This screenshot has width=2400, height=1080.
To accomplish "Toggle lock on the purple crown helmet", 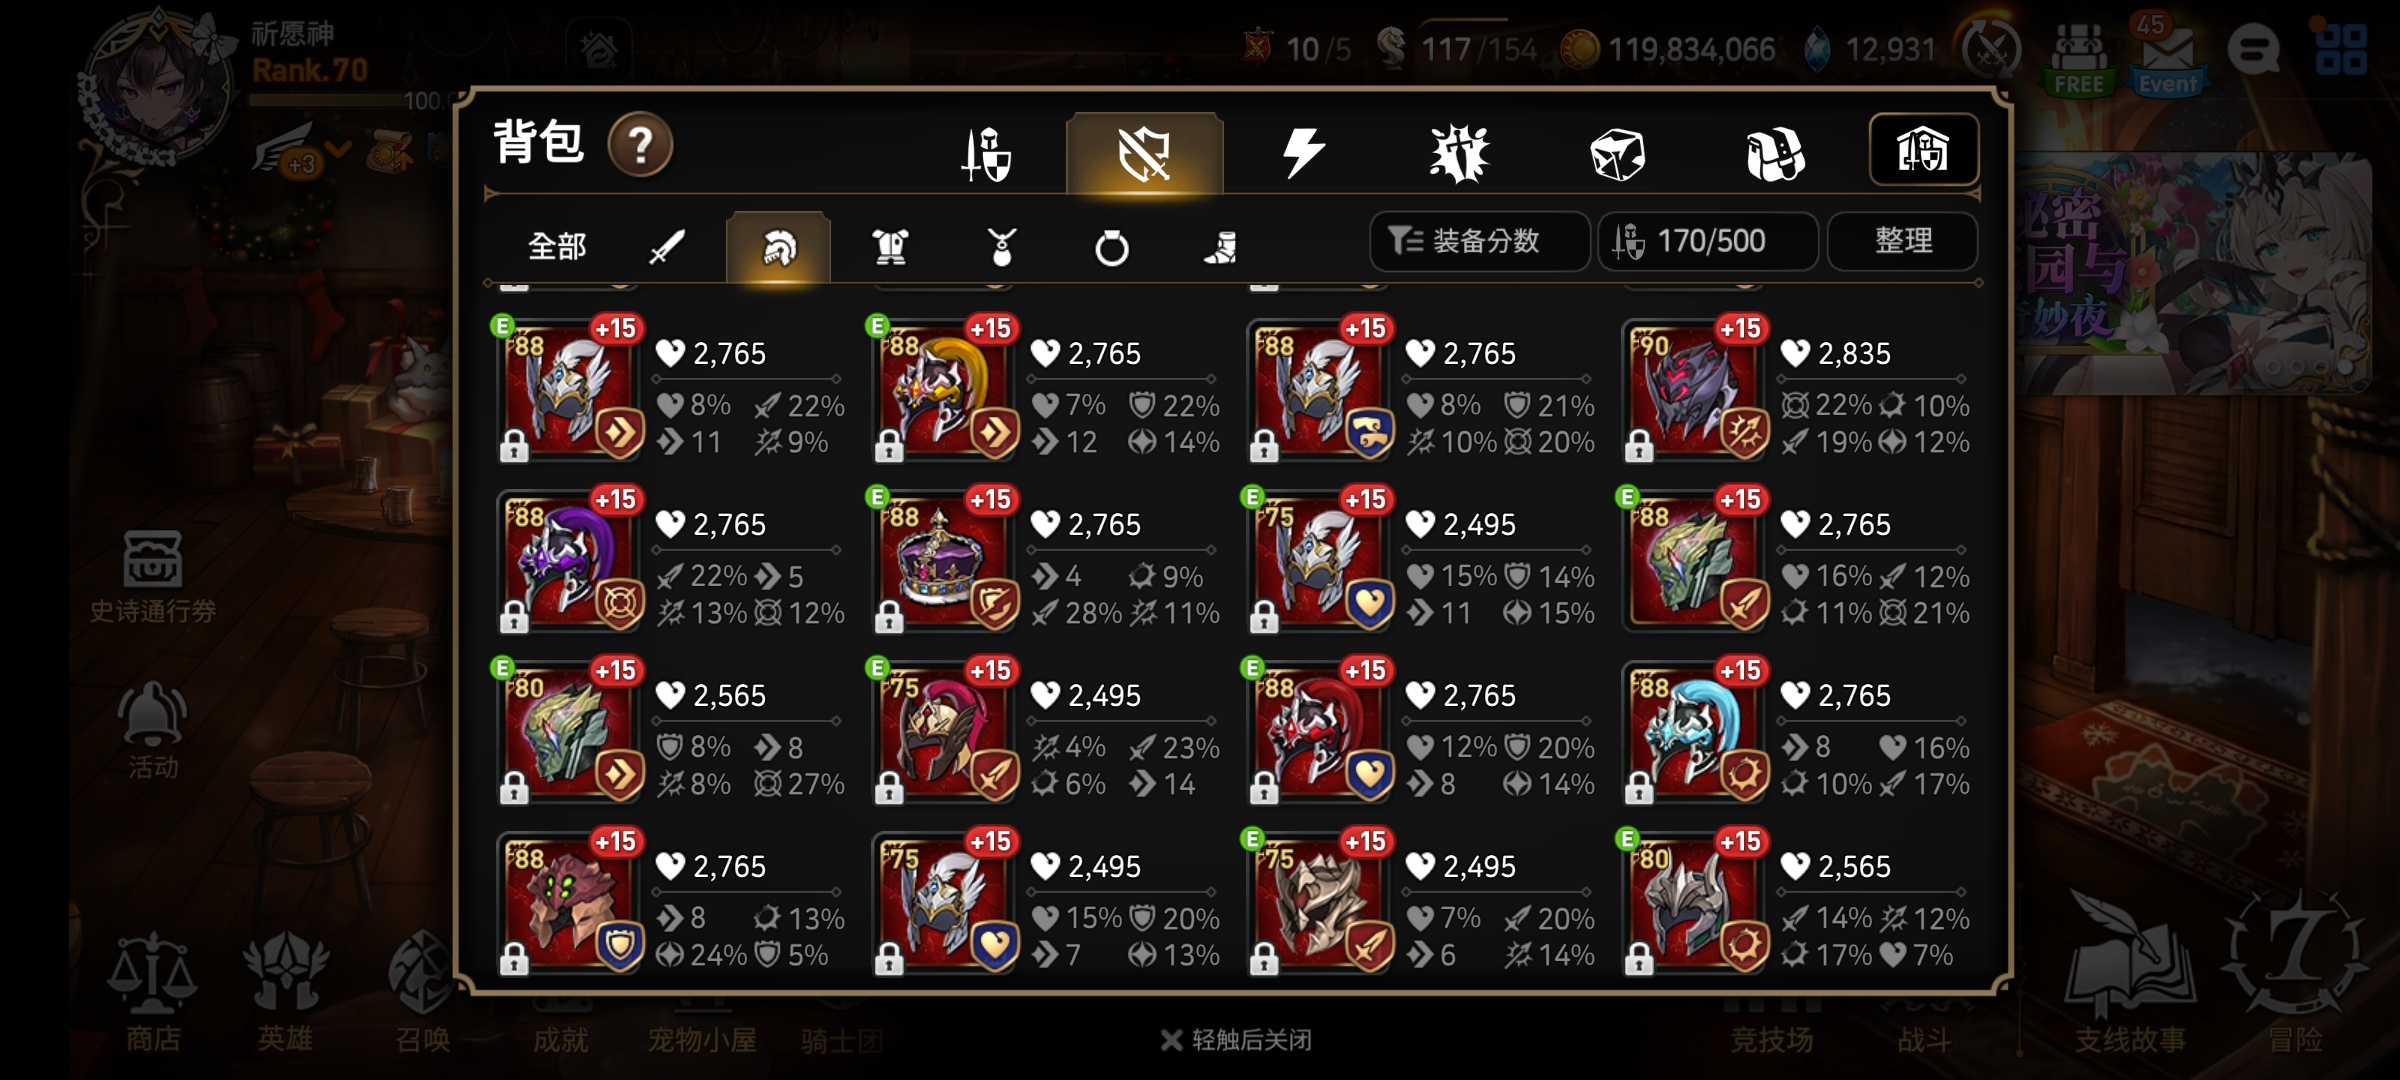I will (889, 617).
